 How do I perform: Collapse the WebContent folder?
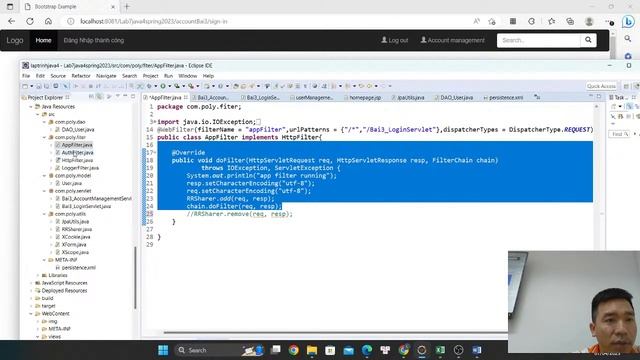[31, 313]
